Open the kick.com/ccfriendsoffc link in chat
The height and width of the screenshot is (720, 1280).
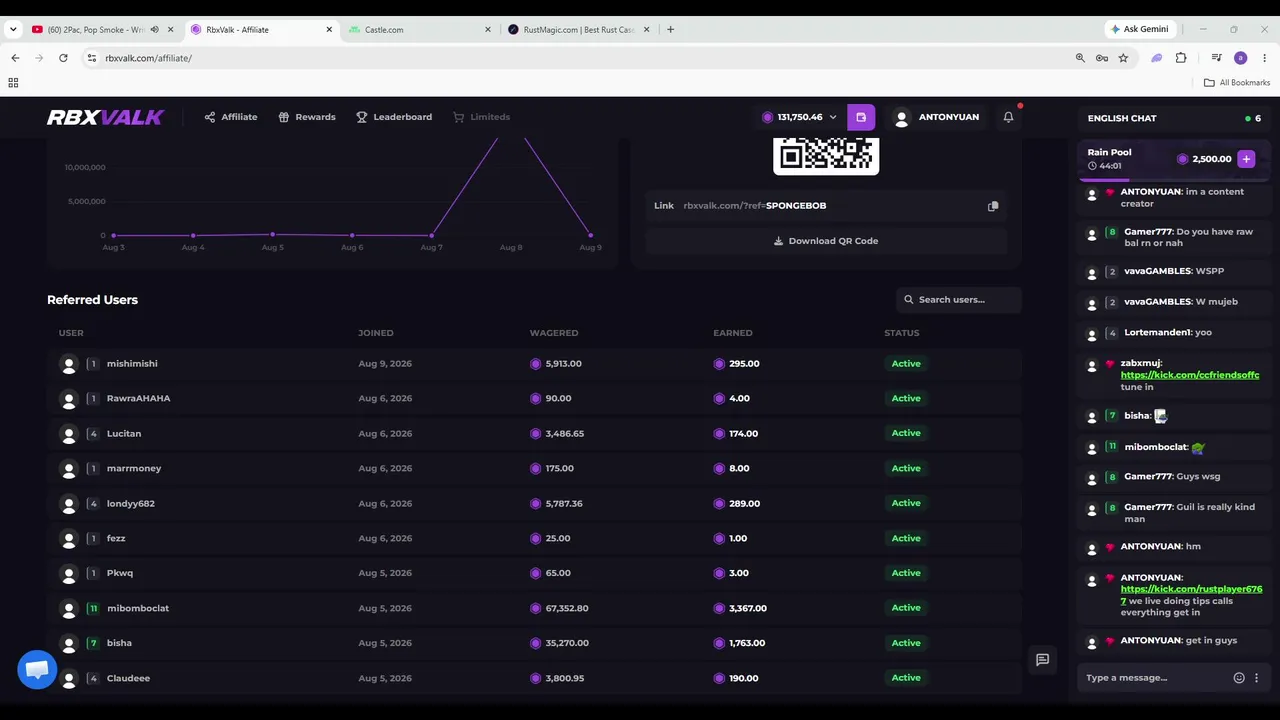[x=1190, y=375]
